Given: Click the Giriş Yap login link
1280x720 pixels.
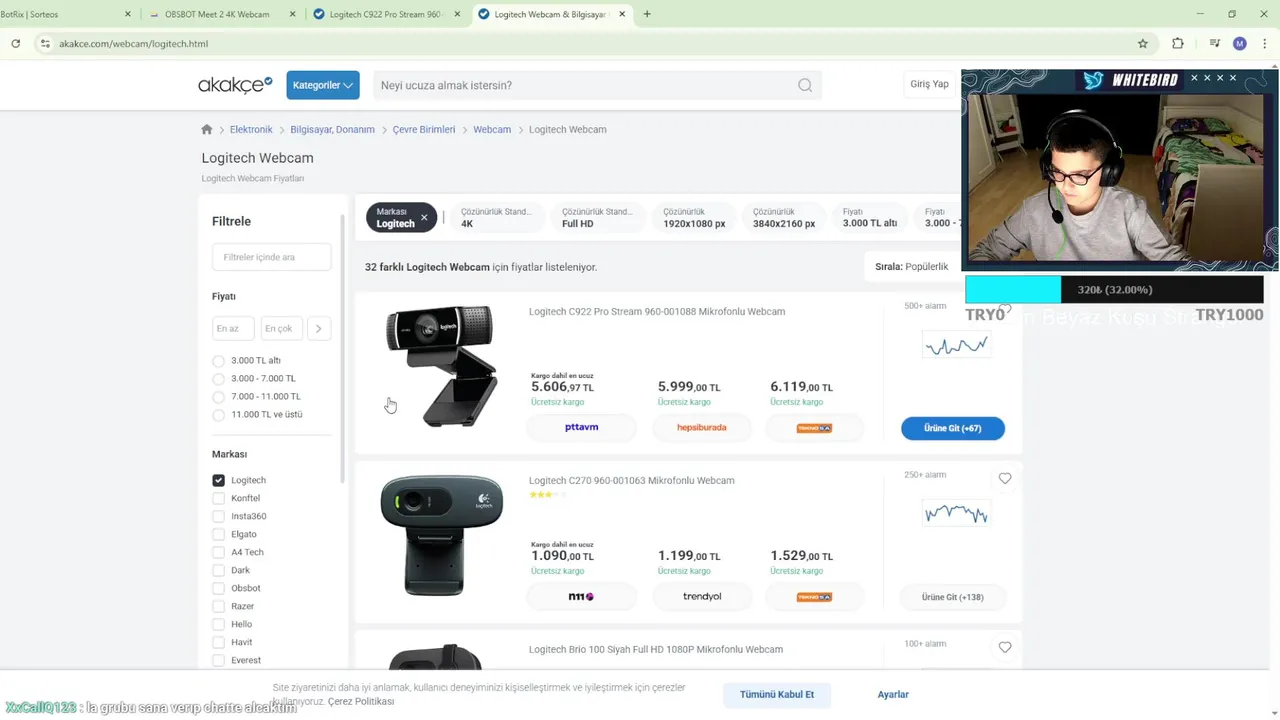Looking at the screenshot, I should click(x=929, y=84).
